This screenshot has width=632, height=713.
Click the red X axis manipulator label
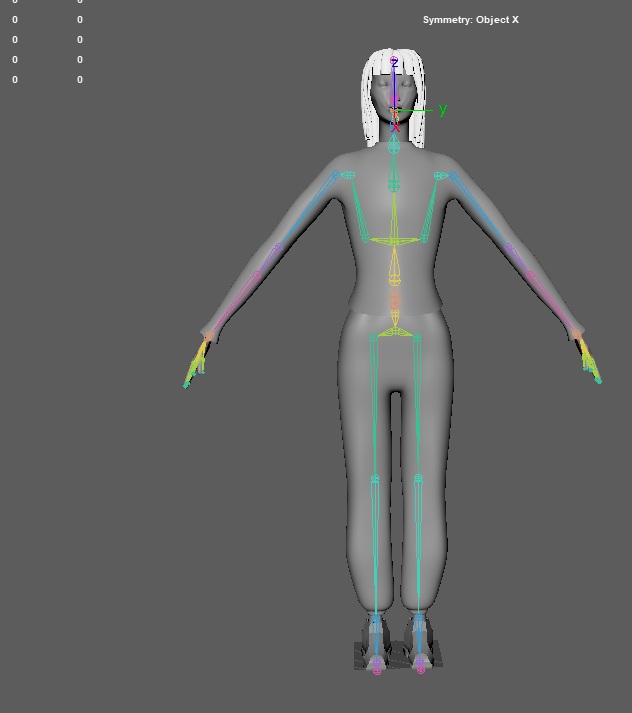[x=395, y=128]
